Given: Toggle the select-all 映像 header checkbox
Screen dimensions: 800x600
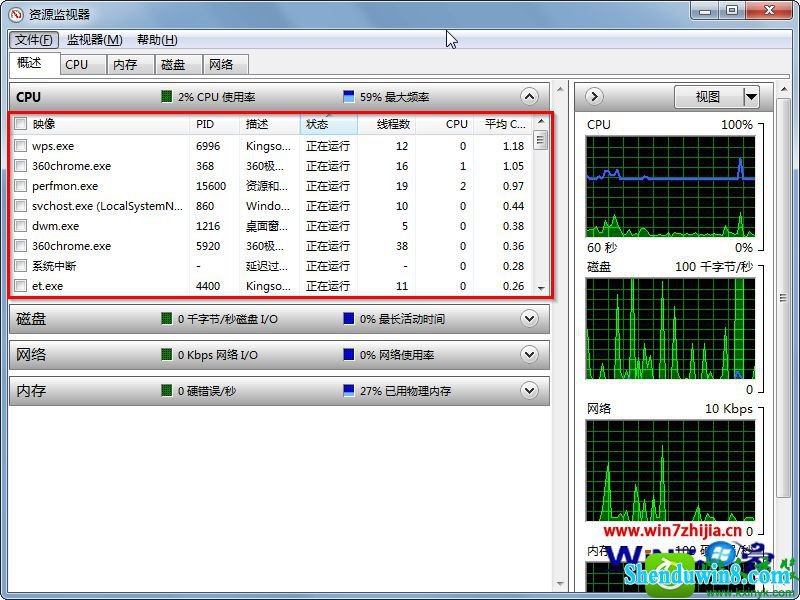Looking at the screenshot, I should [20, 123].
